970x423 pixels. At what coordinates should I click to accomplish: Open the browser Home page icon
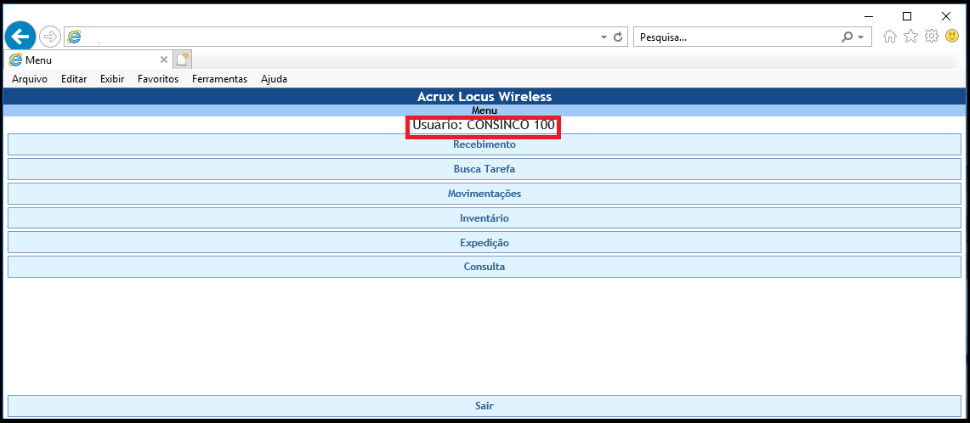coord(890,37)
